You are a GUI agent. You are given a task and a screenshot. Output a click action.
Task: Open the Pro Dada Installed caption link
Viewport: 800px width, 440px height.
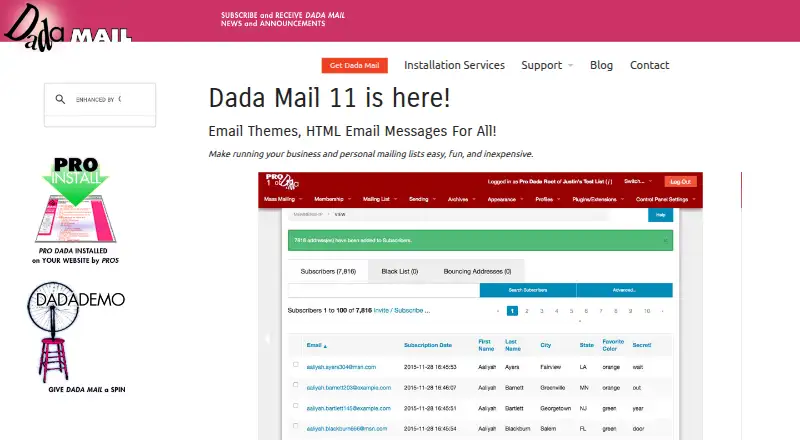tap(75, 256)
